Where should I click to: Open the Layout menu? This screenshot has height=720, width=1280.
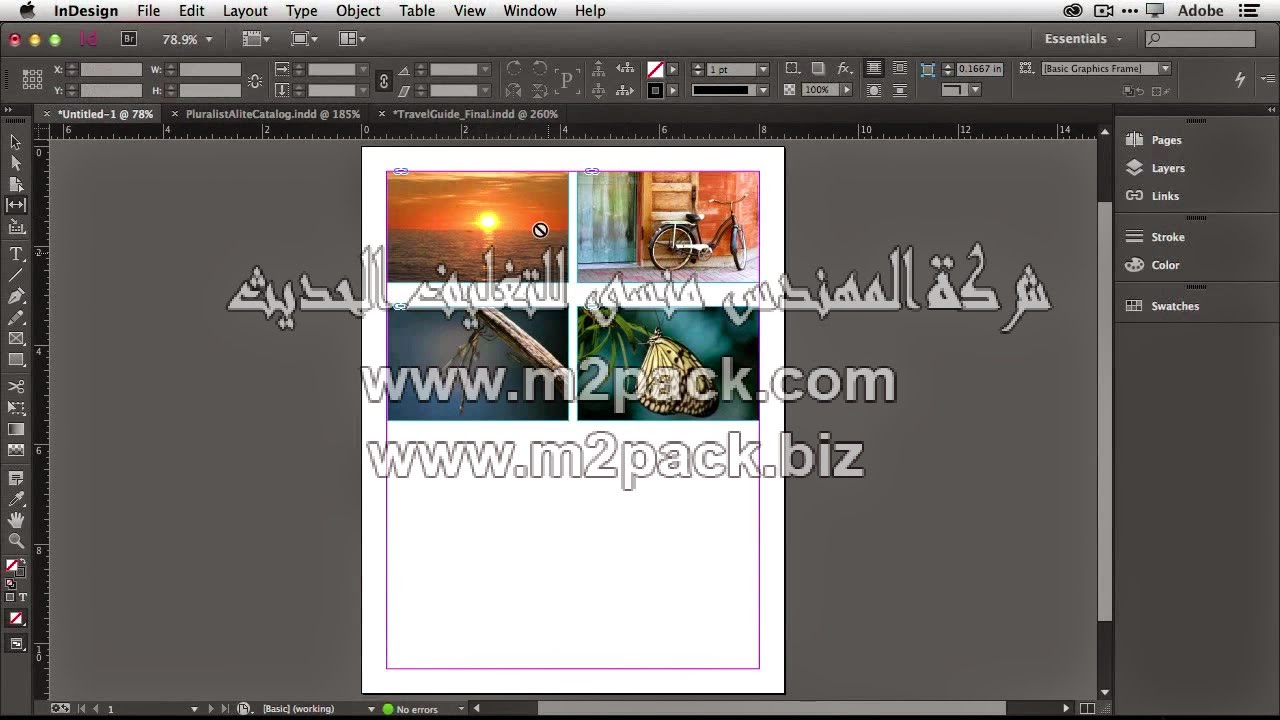245,11
